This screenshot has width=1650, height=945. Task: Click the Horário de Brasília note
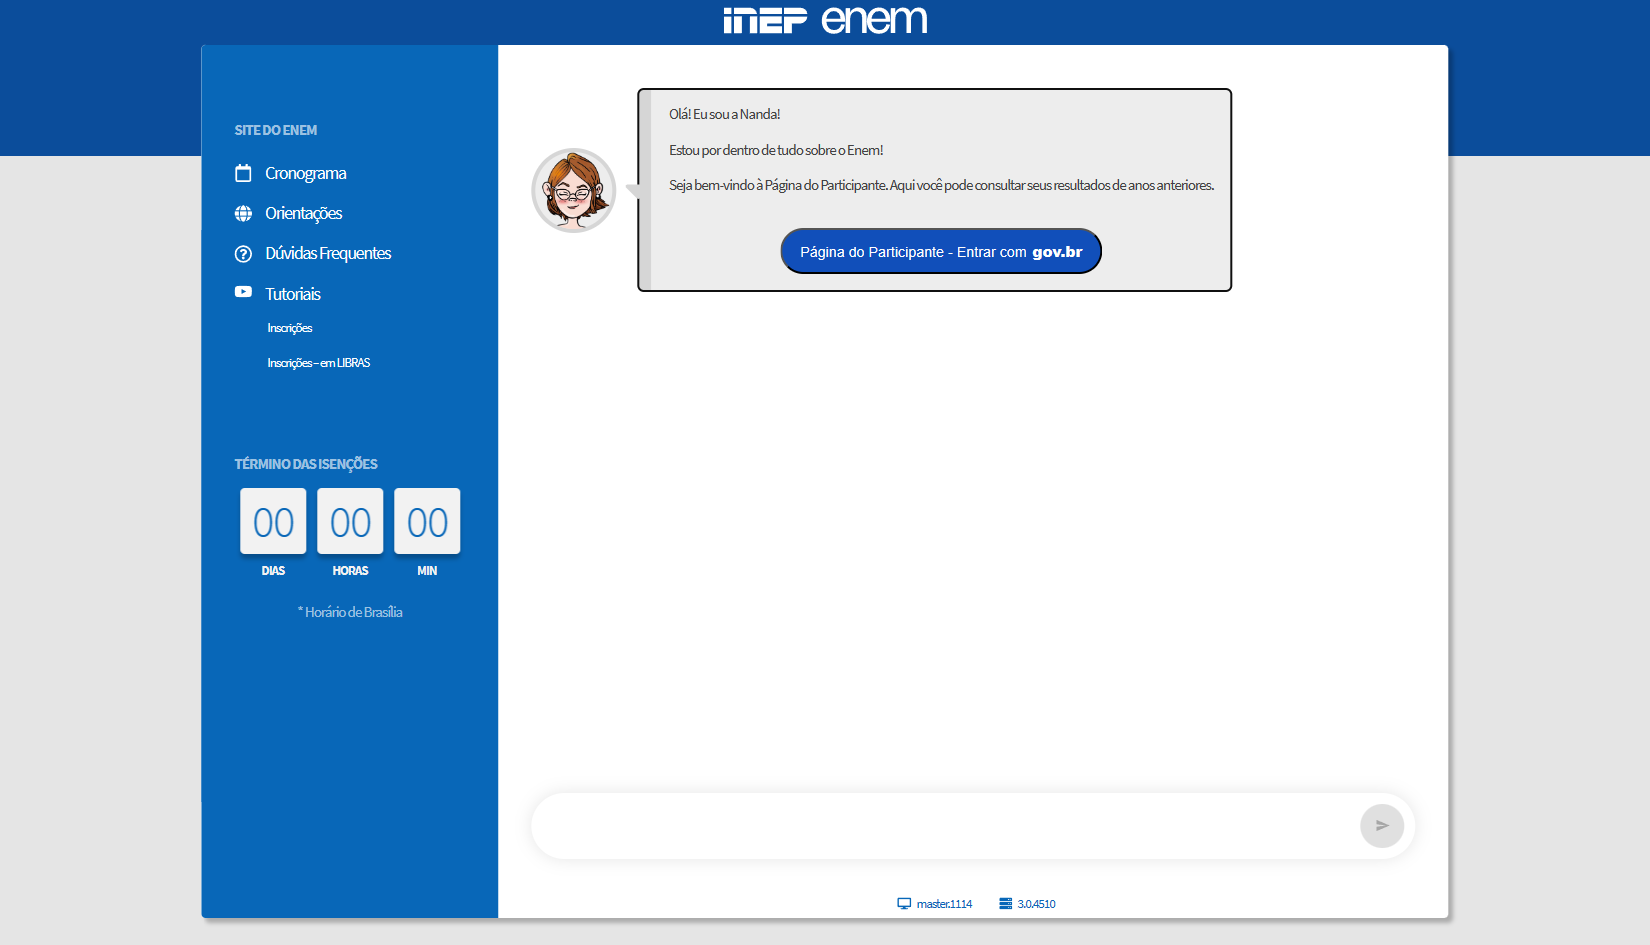click(x=350, y=612)
